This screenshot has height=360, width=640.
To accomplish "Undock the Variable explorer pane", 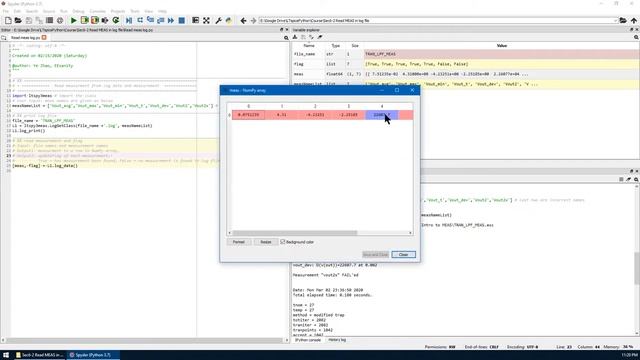I will tap(631, 30).
